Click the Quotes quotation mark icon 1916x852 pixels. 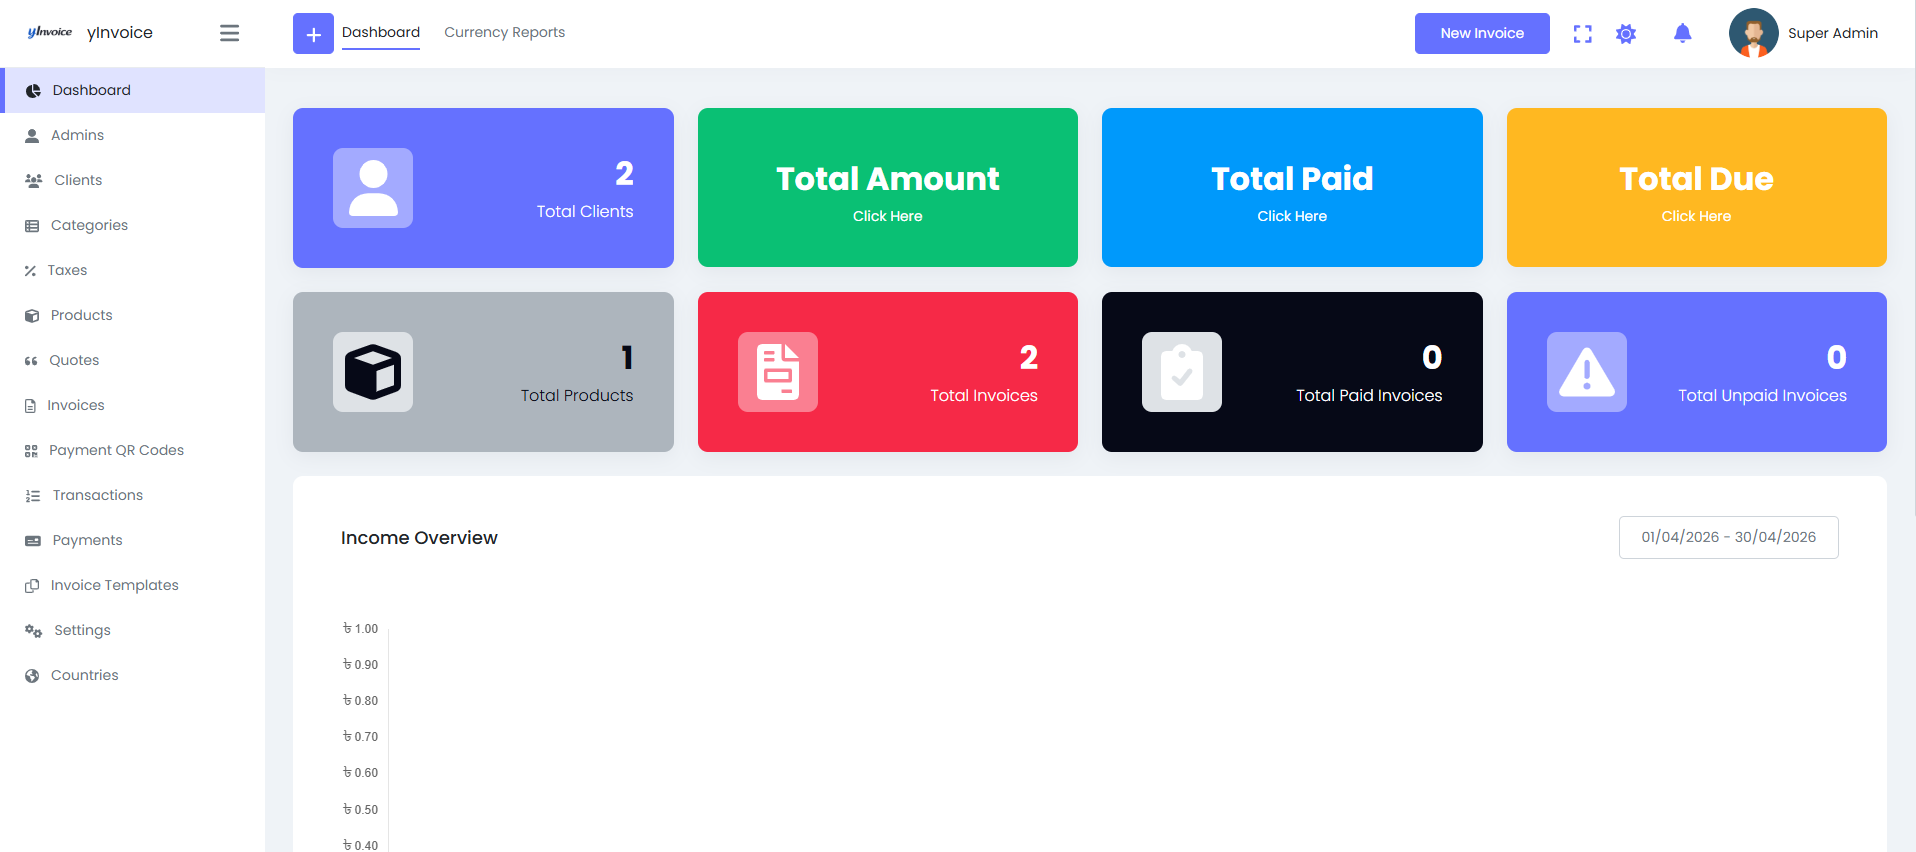(31, 360)
